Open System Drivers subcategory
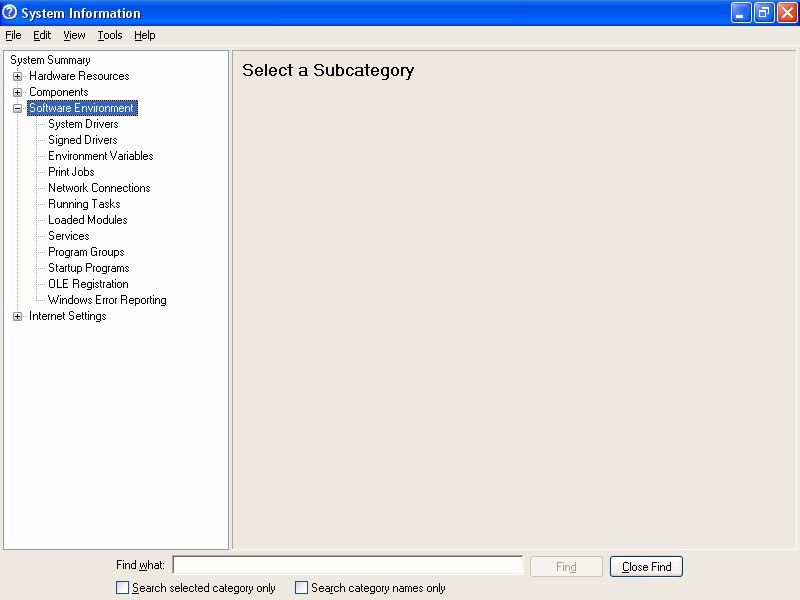Image resolution: width=800 pixels, height=600 pixels. coord(83,124)
